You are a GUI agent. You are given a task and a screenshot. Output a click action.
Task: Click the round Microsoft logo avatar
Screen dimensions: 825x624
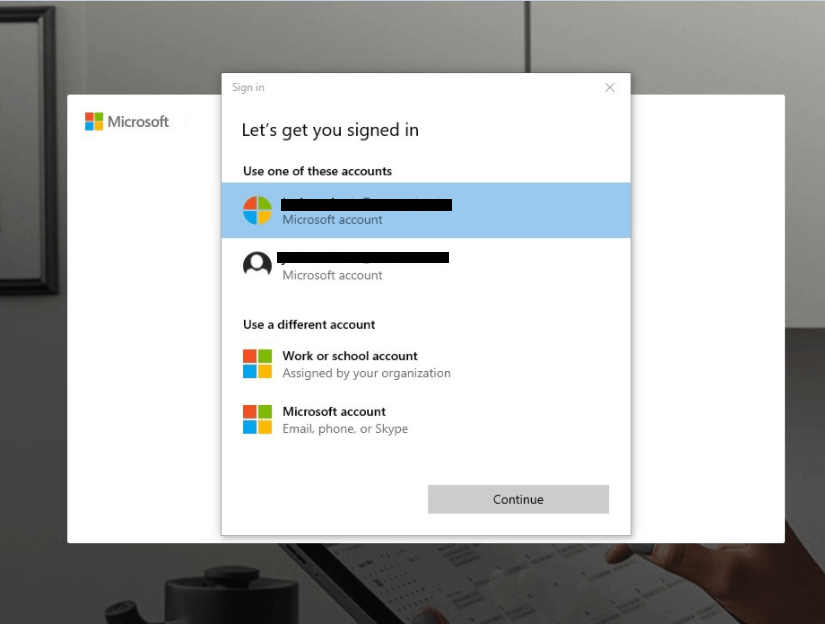(257, 210)
